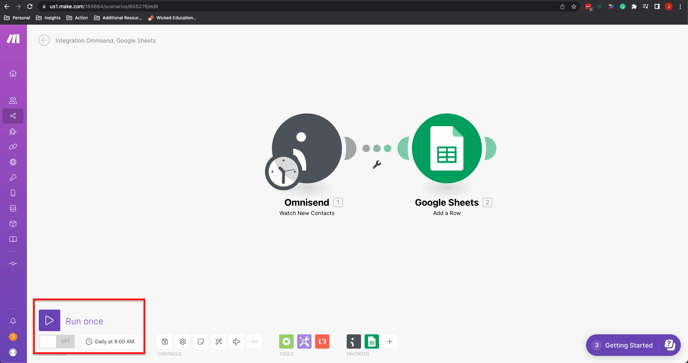Open Connections via the chain-link sidebar icon
Image resolution: width=688 pixels, height=363 pixels.
pos(13,147)
